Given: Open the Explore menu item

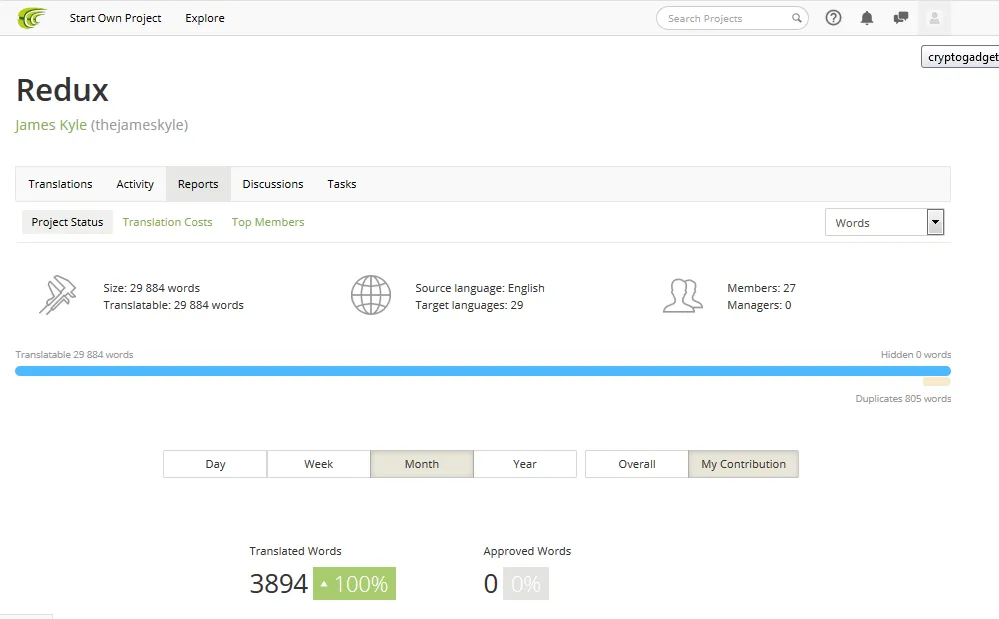Looking at the screenshot, I should click(205, 18).
